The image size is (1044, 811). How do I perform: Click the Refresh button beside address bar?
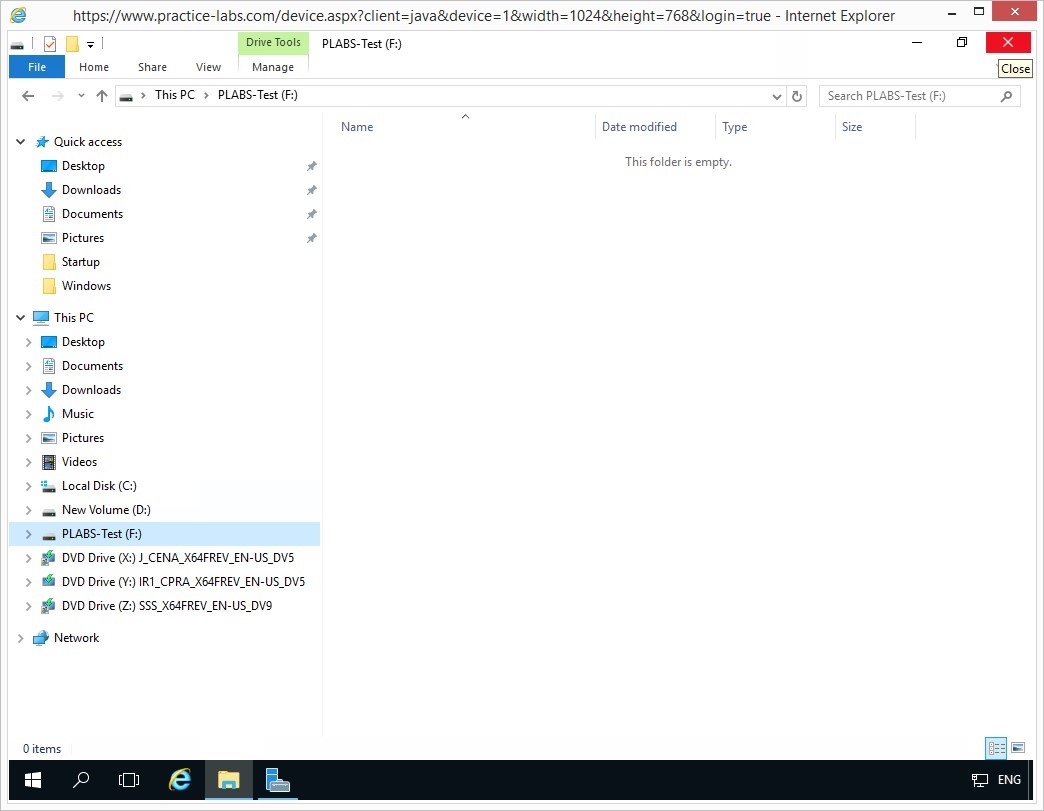coord(797,96)
